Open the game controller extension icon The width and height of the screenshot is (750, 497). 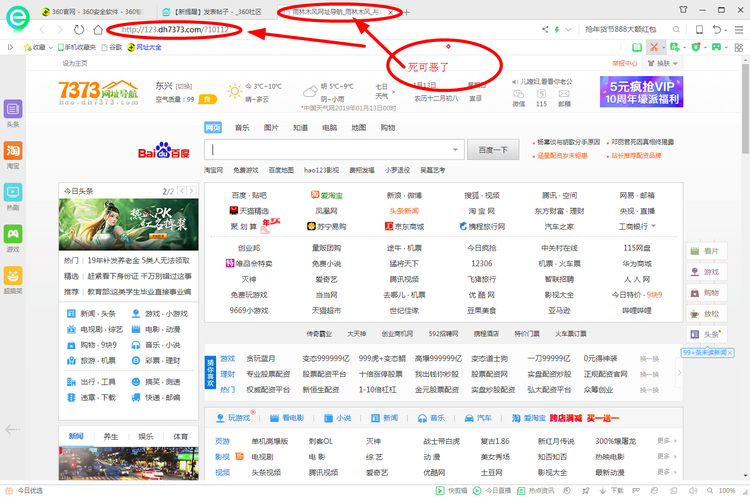point(716,47)
